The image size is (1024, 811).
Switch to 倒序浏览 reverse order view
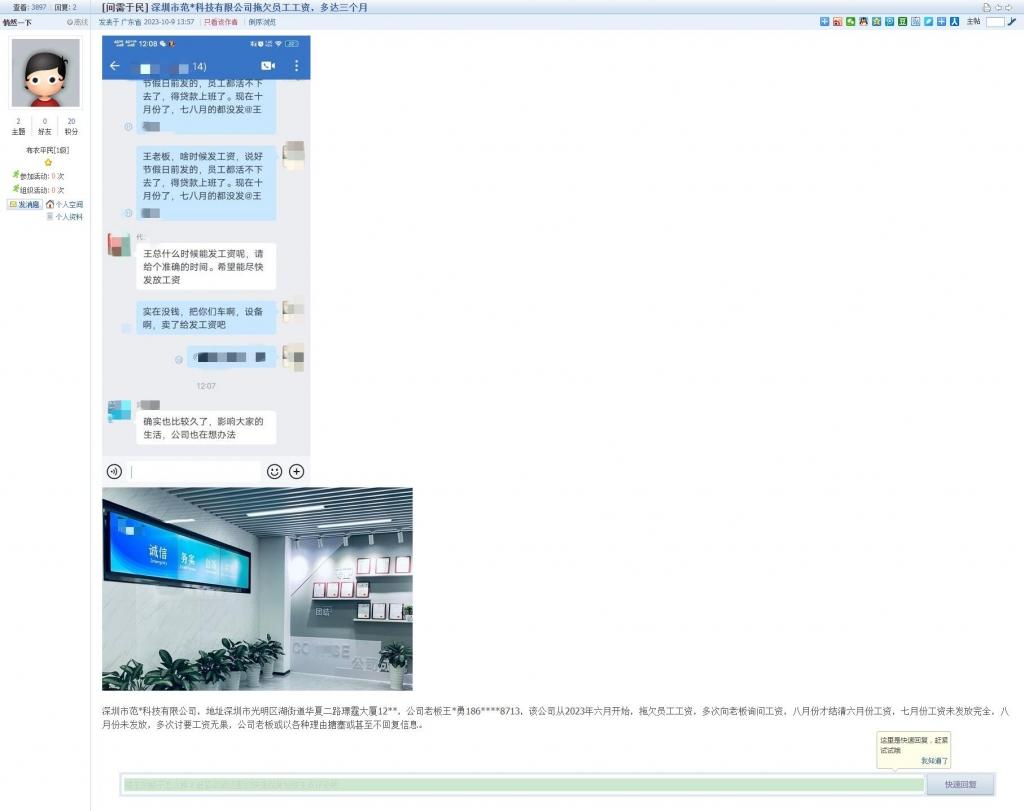coord(262,21)
